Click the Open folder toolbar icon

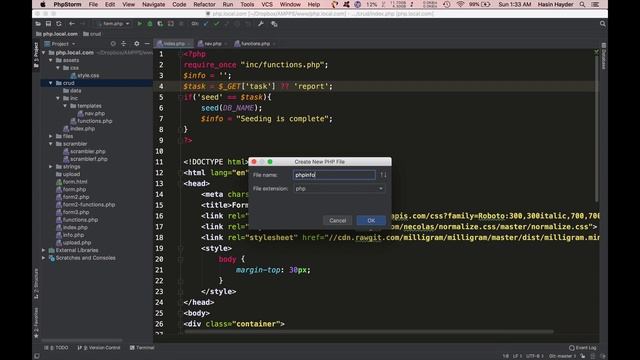click(38, 24)
